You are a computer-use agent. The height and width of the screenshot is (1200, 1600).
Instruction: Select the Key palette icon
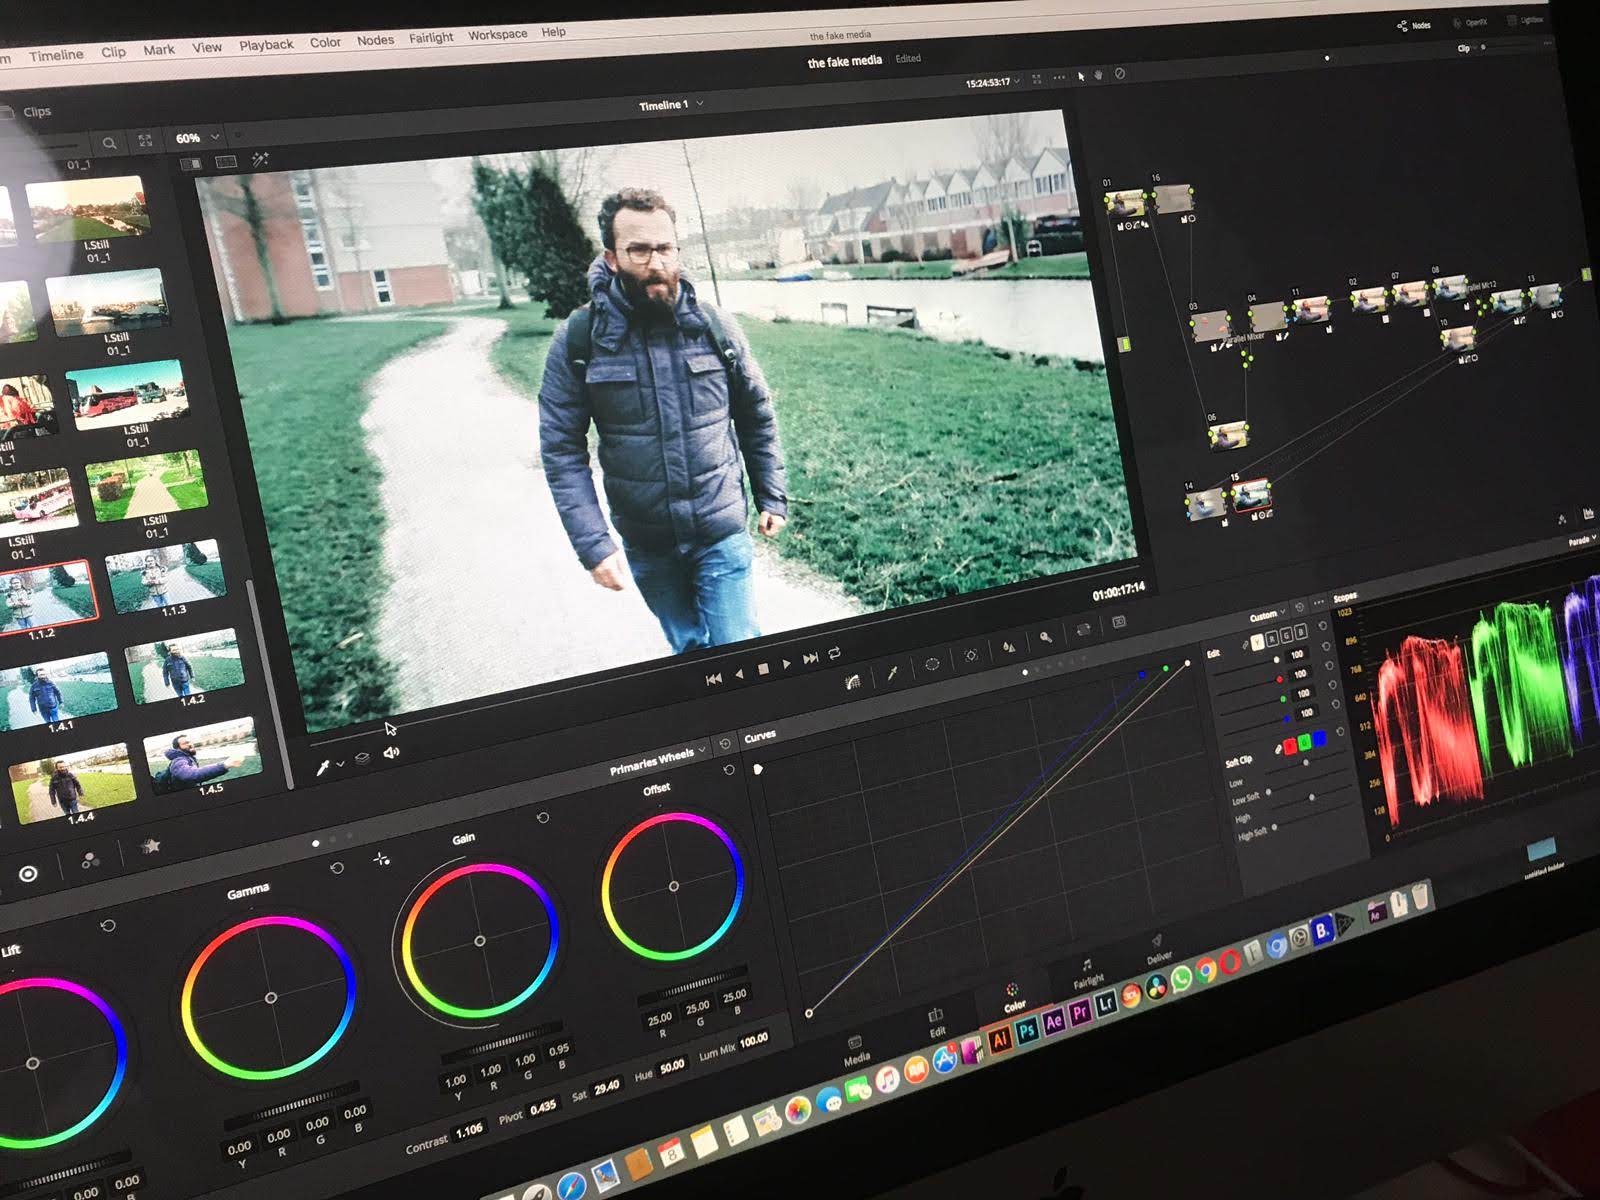click(x=1046, y=637)
